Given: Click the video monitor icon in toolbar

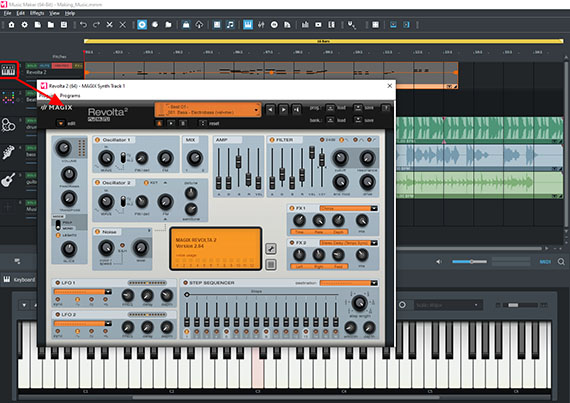Looking at the screenshot, I should pyautogui.click(x=318, y=25).
